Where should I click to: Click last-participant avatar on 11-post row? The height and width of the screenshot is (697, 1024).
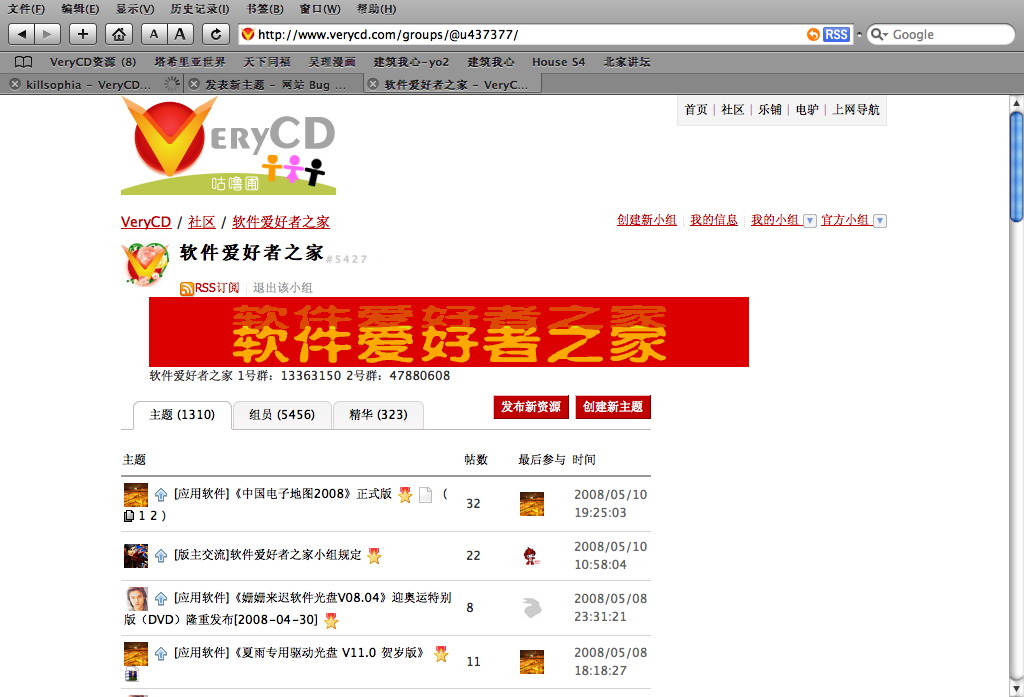point(532,662)
